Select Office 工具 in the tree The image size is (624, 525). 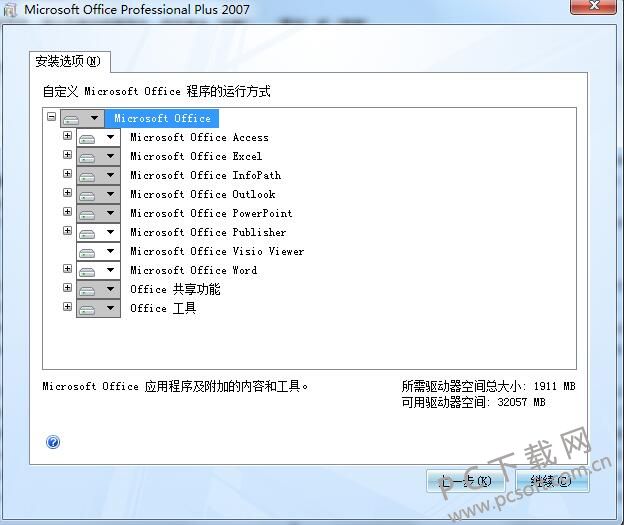(163, 308)
